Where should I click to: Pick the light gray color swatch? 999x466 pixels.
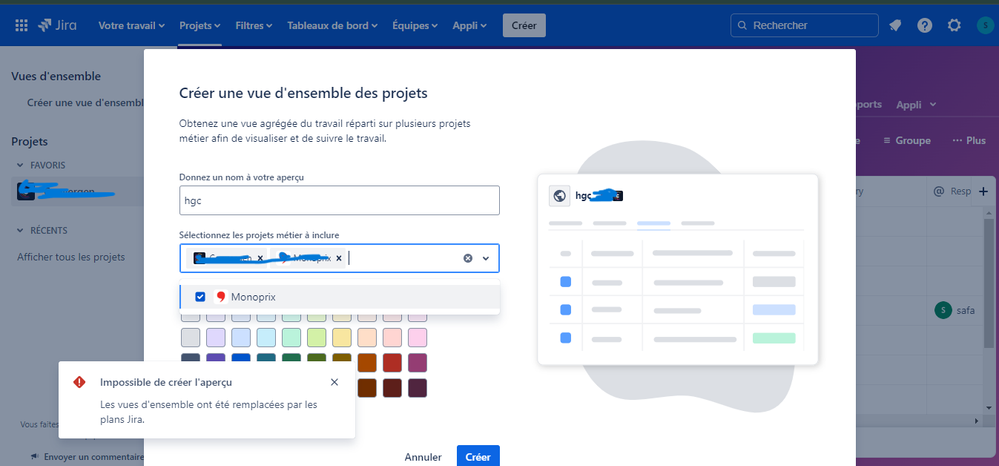(x=190, y=338)
